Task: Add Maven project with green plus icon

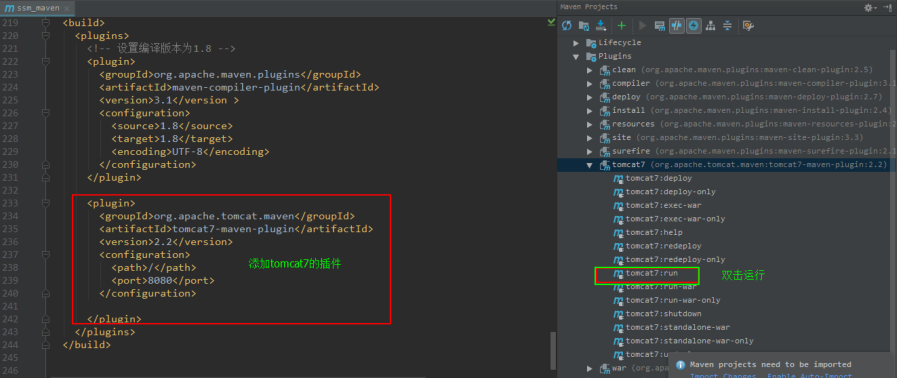Action: [622, 25]
